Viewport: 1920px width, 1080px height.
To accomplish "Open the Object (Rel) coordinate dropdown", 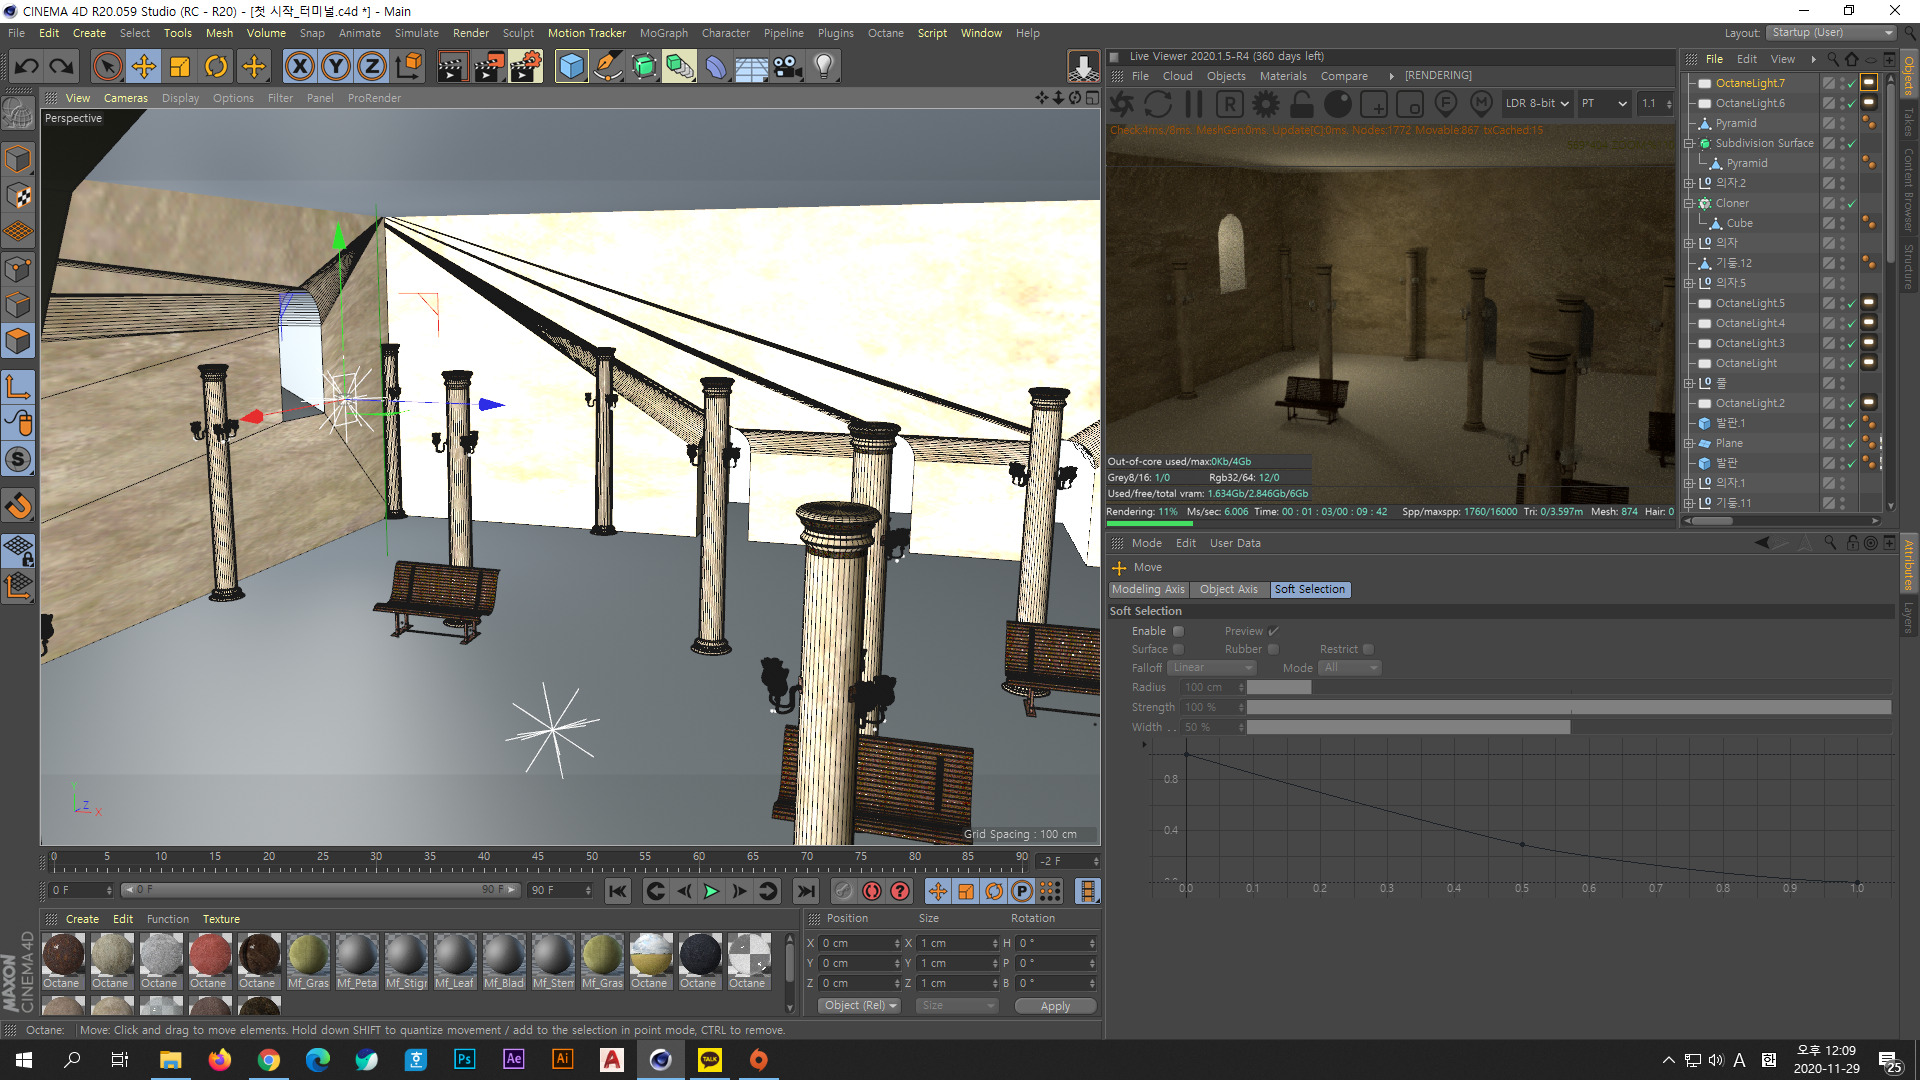I will tap(859, 1005).
